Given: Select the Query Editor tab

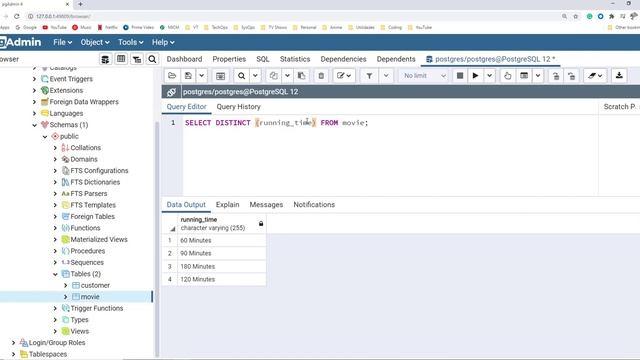Looking at the screenshot, I should 187,107.
